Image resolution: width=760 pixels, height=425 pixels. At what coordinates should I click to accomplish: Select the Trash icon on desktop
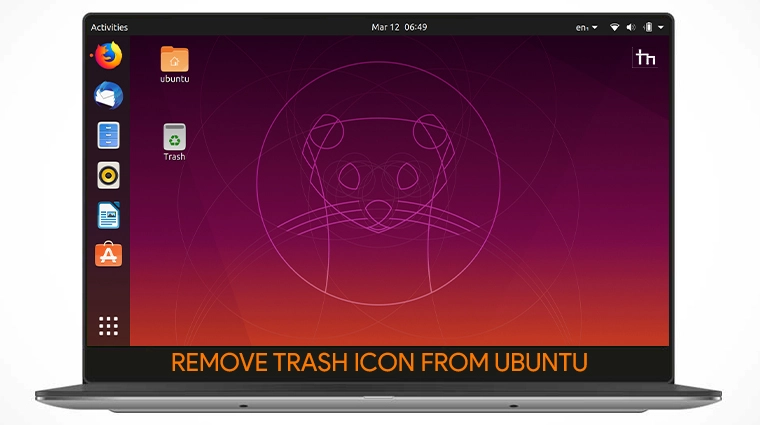[174, 137]
